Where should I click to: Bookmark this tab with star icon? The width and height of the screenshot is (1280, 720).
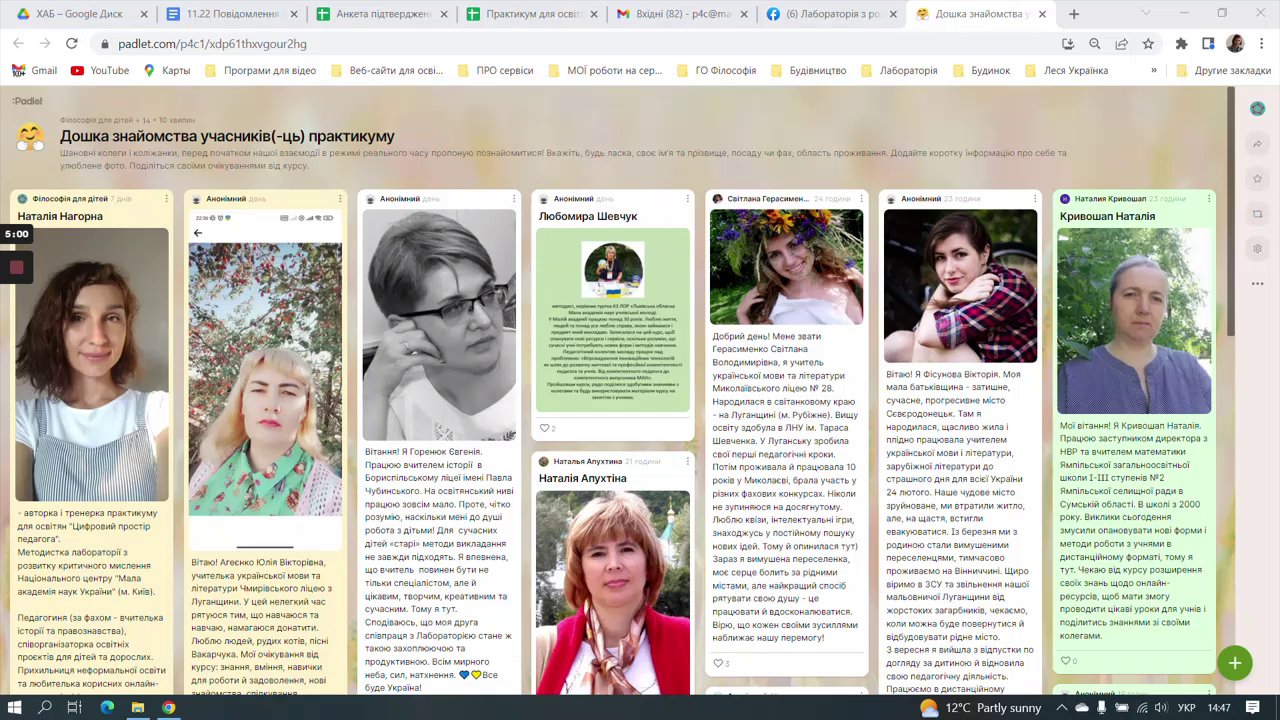pos(1148,44)
